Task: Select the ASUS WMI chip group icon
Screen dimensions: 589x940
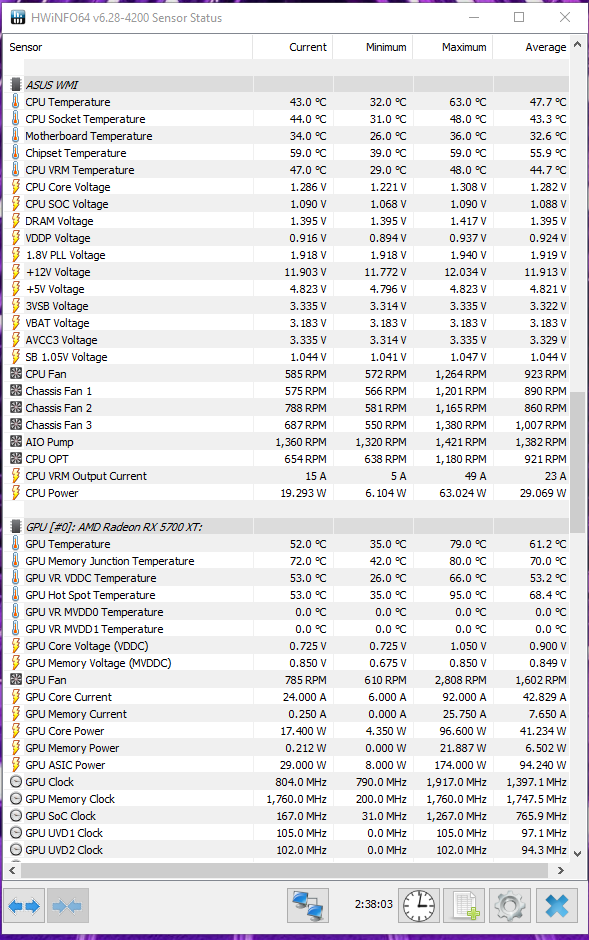Action: click(x=16, y=85)
